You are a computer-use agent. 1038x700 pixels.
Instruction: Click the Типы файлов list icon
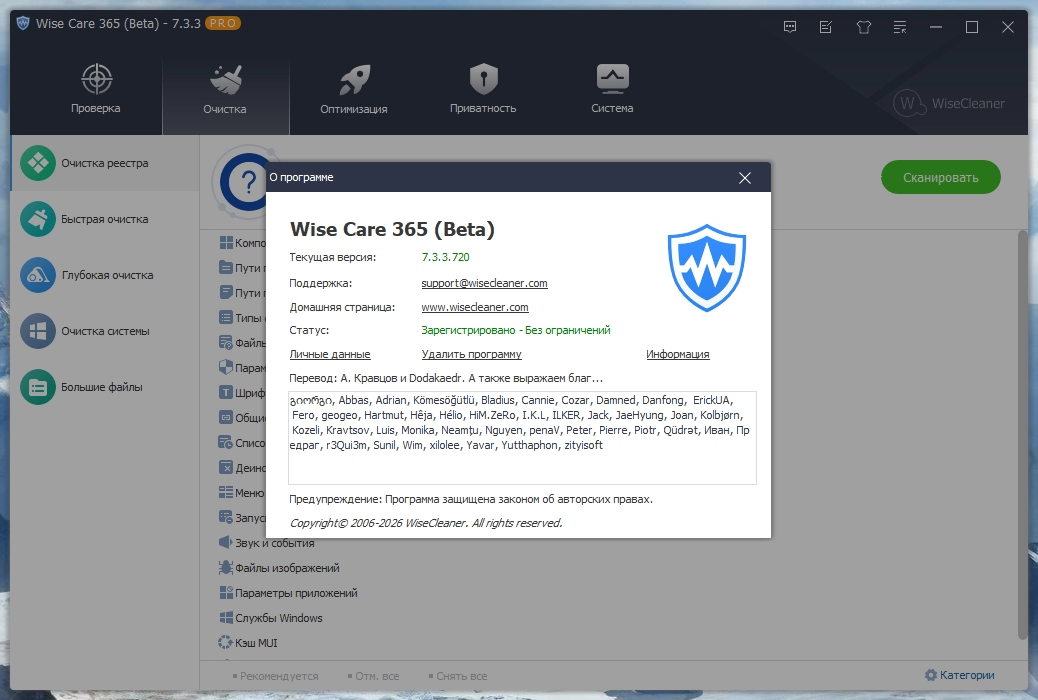tap(225, 318)
